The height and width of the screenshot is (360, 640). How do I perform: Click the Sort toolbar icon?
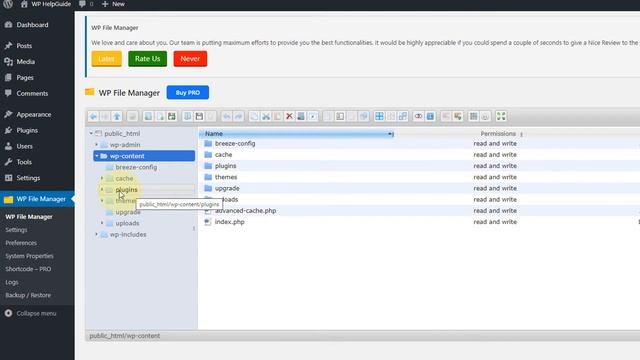[485, 116]
